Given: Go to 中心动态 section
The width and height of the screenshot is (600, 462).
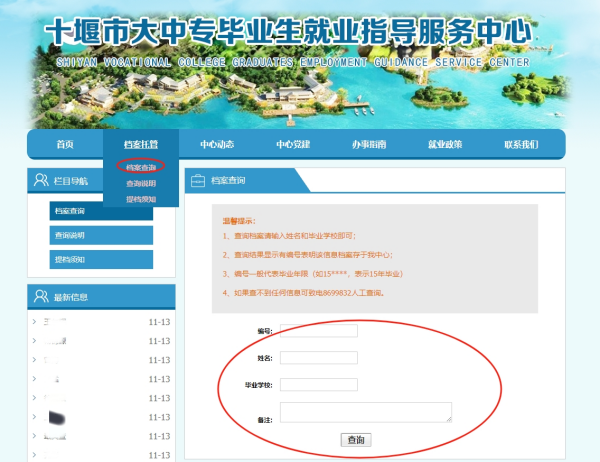Looking at the screenshot, I should [x=217, y=144].
